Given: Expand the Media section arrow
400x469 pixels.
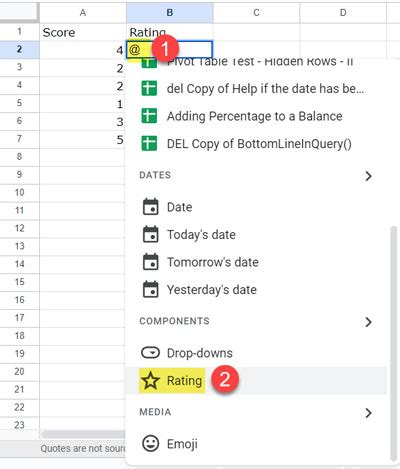Looking at the screenshot, I should point(368,413).
